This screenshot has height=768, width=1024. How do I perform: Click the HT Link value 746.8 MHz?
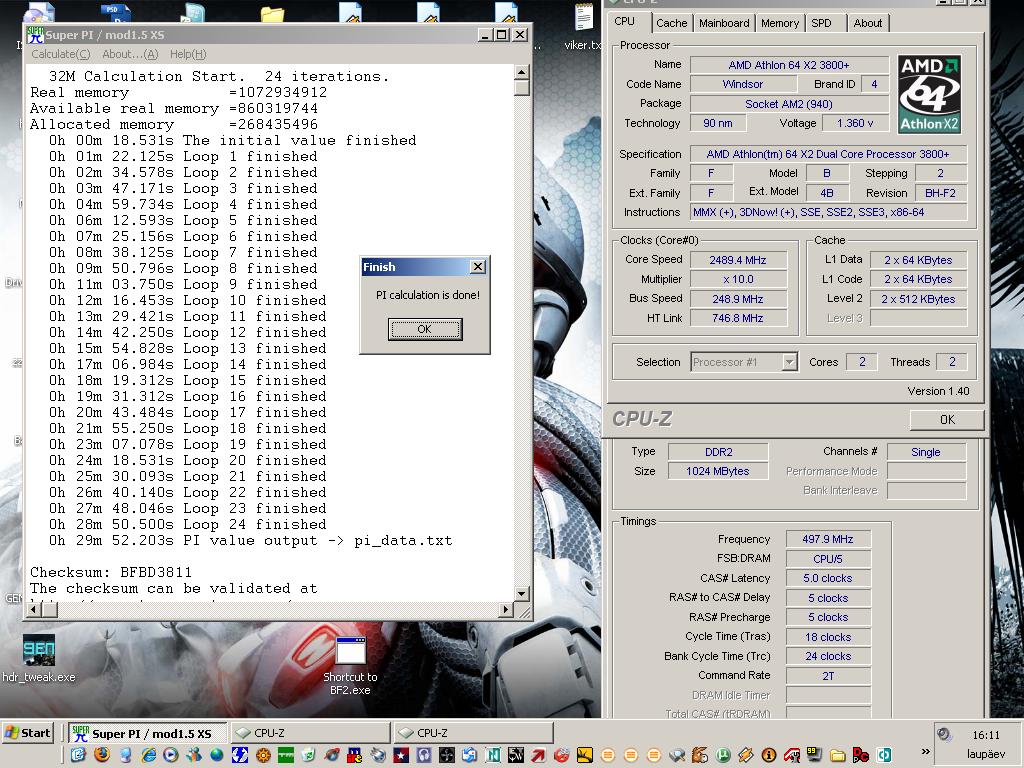[x=738, y=318]
